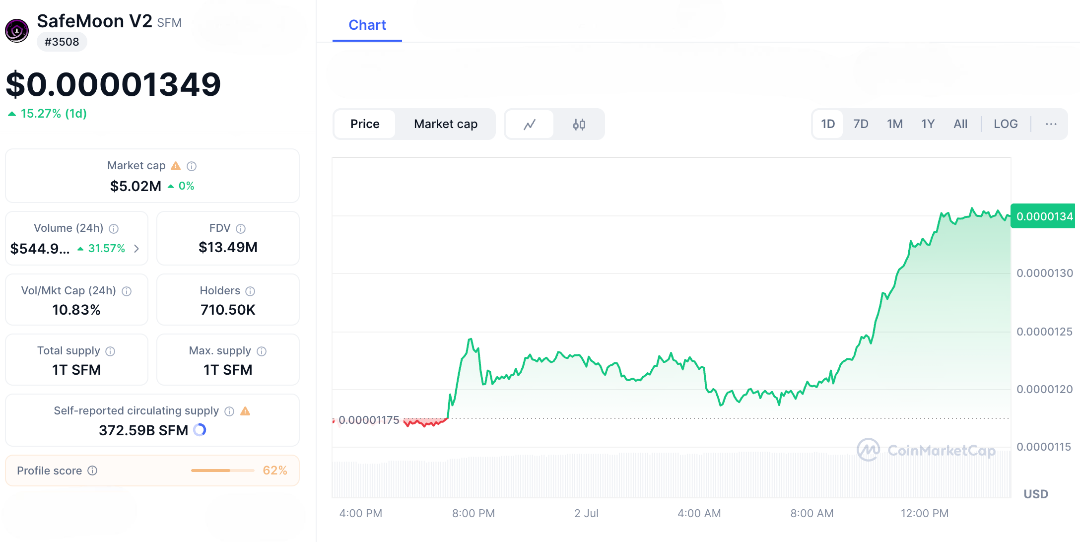Image resolution: width=1080 pixels, height=542 pixels.
Task: Toggle chart to Market cap view
Action: 446,124
